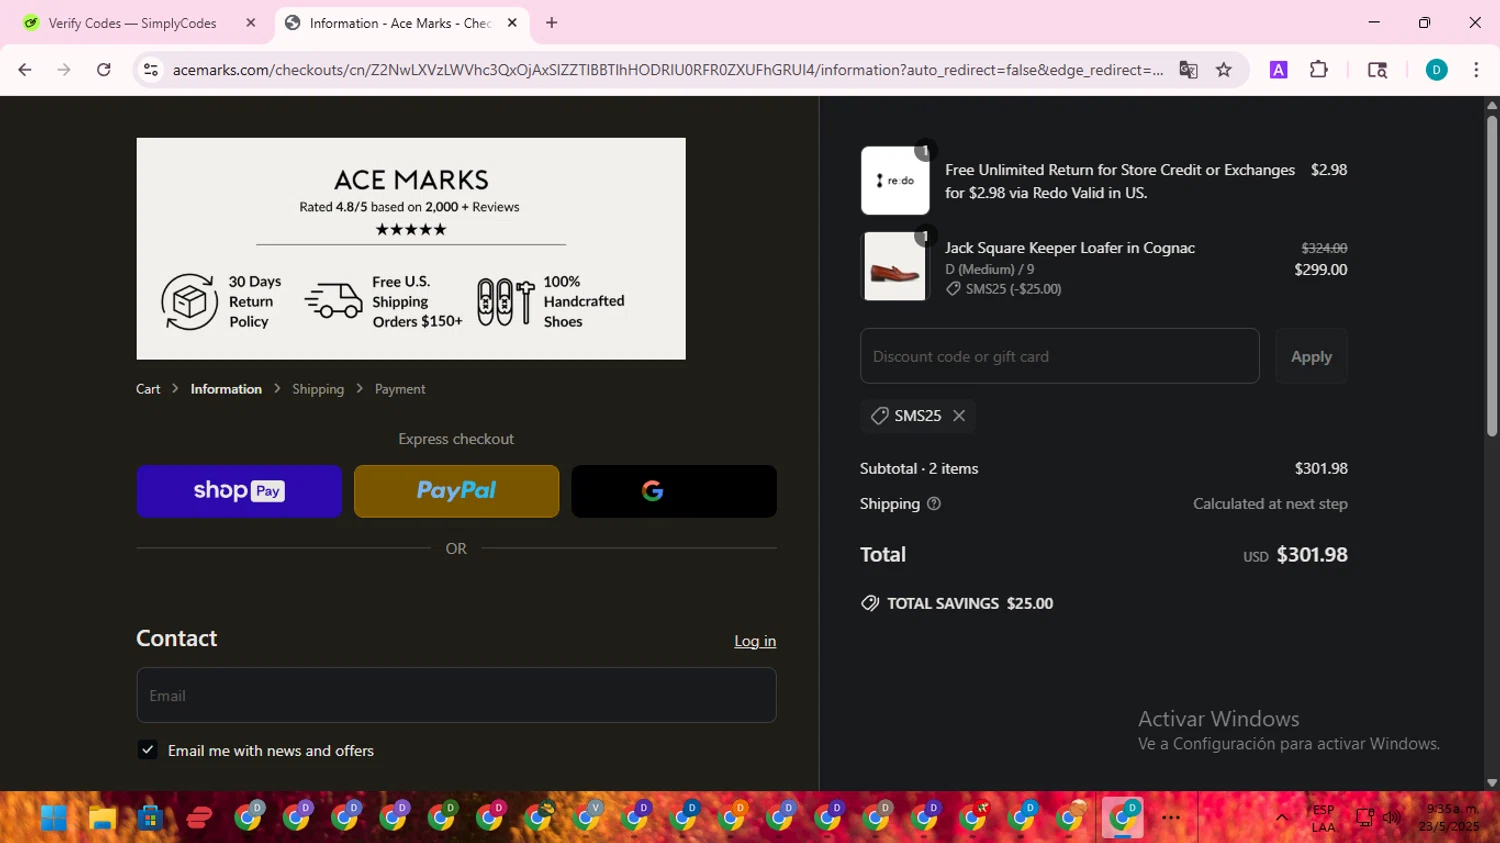This screenshot has height=843, width=1500.
Task: Apply the discount code
Action: point(1311,356)
